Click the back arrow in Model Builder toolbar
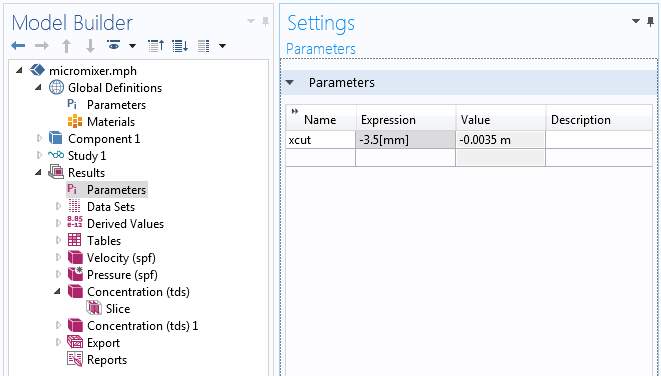This screenshot has width=661, height=376. (18, 46)
